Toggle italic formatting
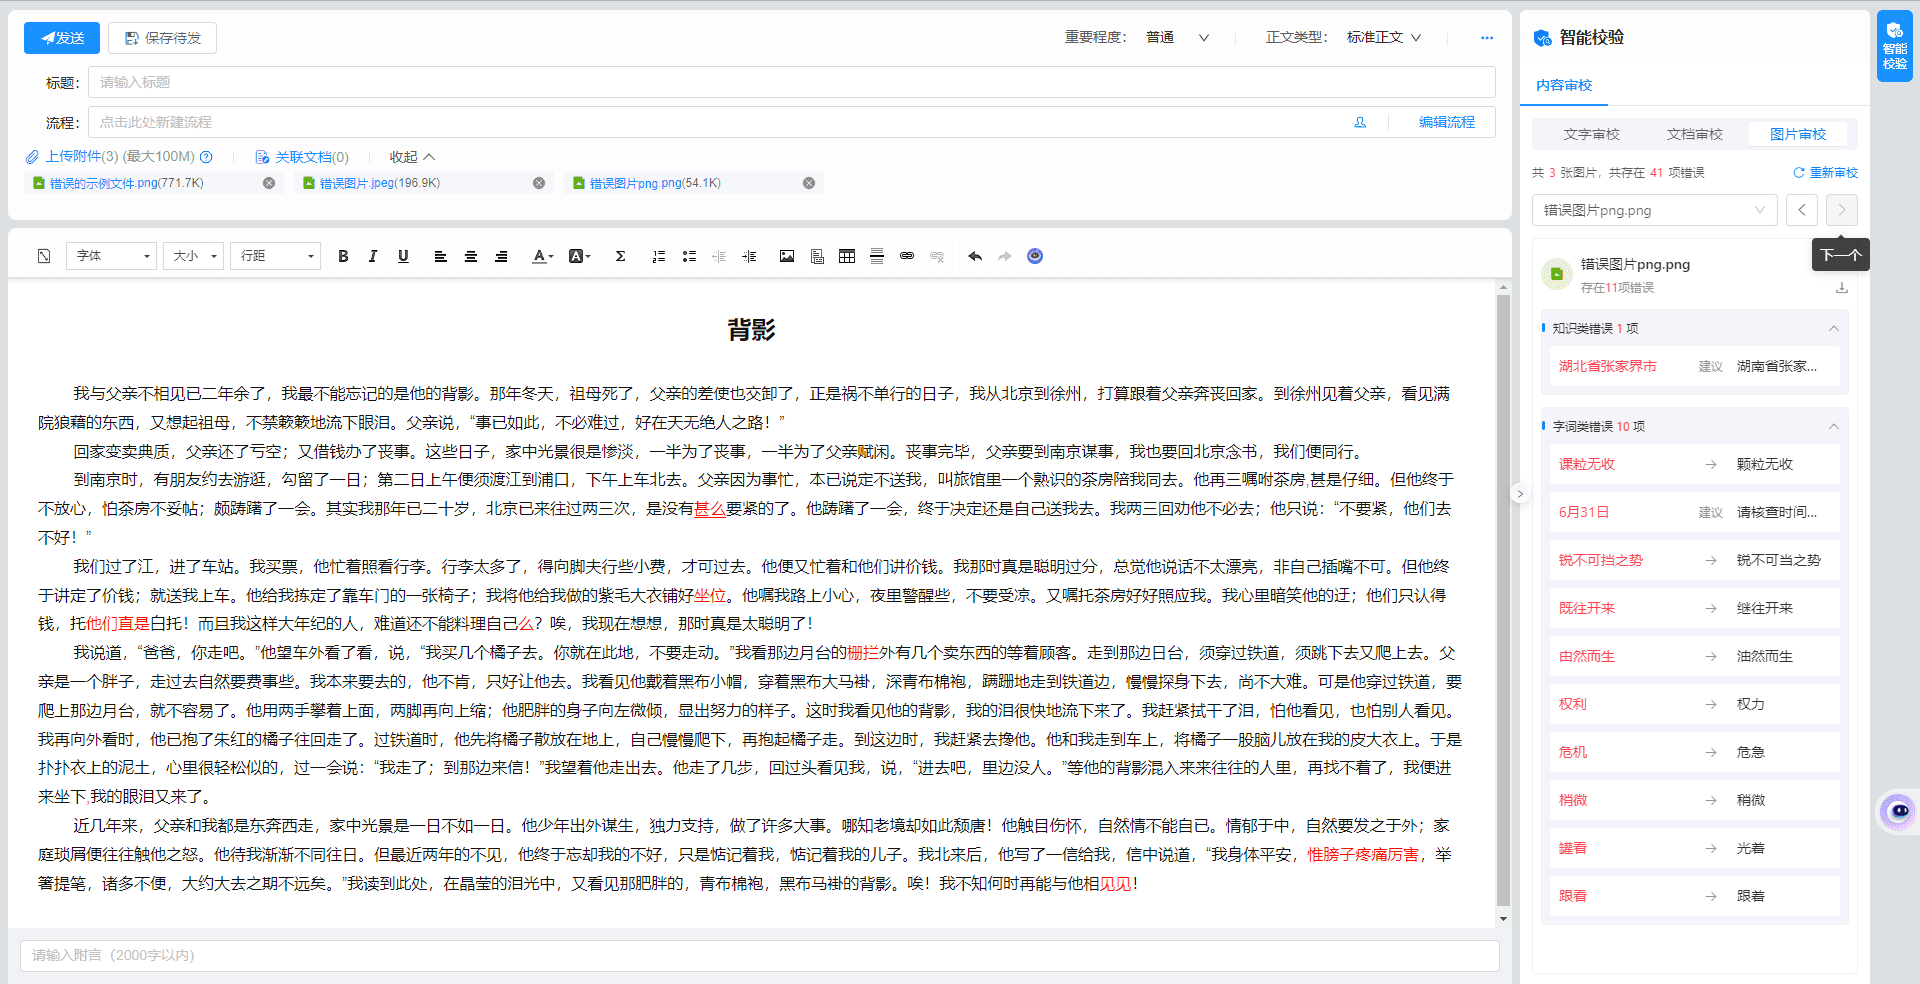The height and width of the screenshot is (984, 1920). (x=373, y=256)
